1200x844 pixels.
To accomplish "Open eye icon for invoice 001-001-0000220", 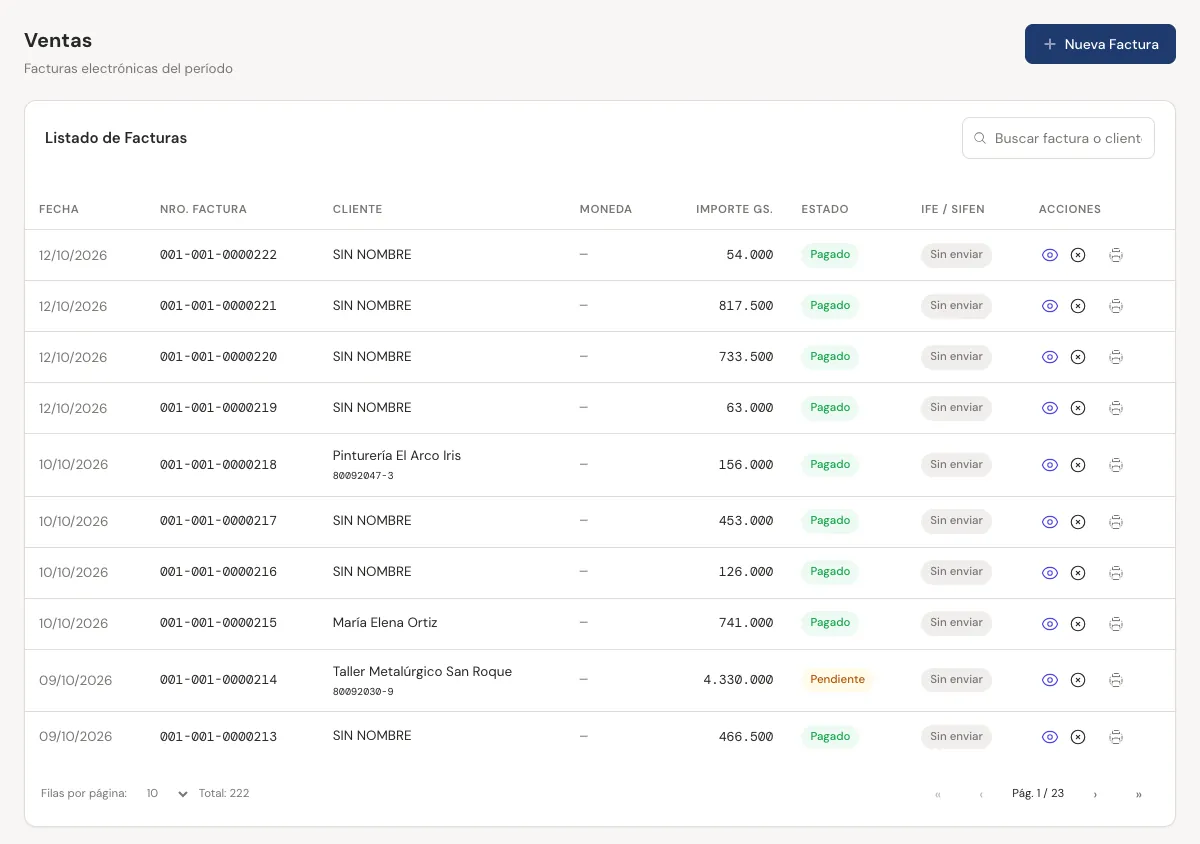I will (x=1050, y=357).
